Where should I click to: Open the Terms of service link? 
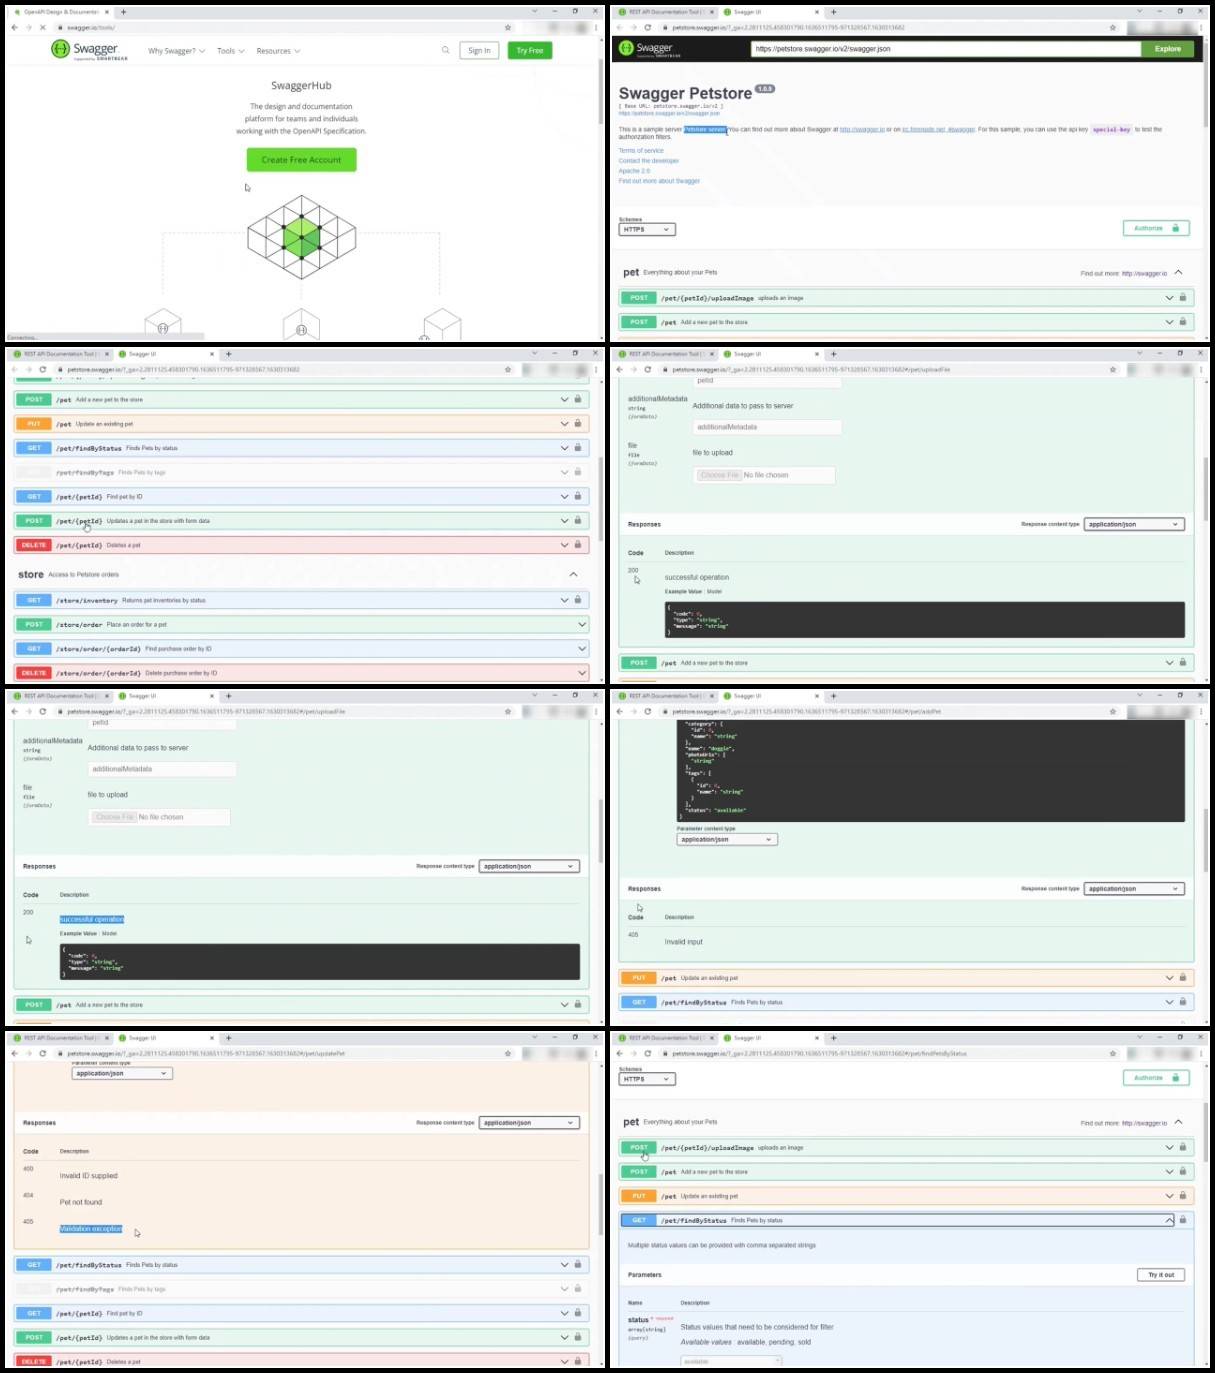[x=641, y=150]
